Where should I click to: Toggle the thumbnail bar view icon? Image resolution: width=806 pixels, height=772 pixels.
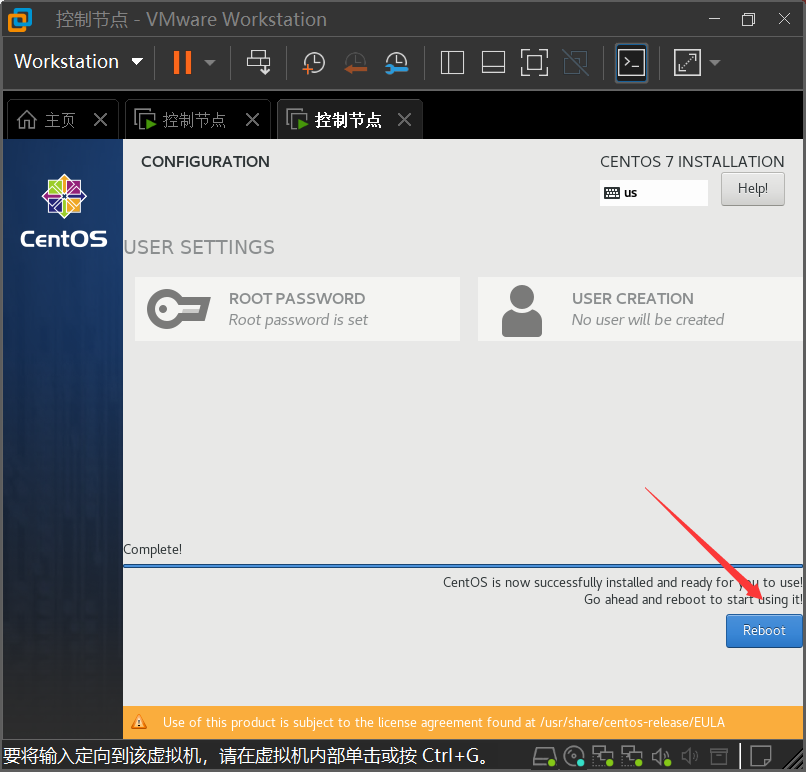click(x=493, y=63)
